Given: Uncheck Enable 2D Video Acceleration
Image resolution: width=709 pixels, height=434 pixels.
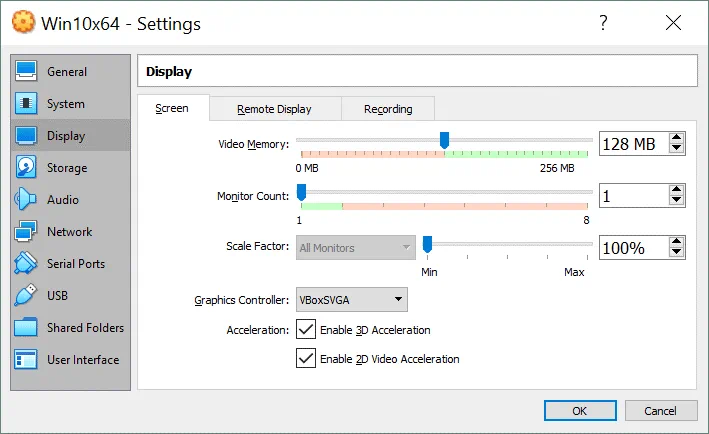Looking at the screenshot, I should click(306, 359).
